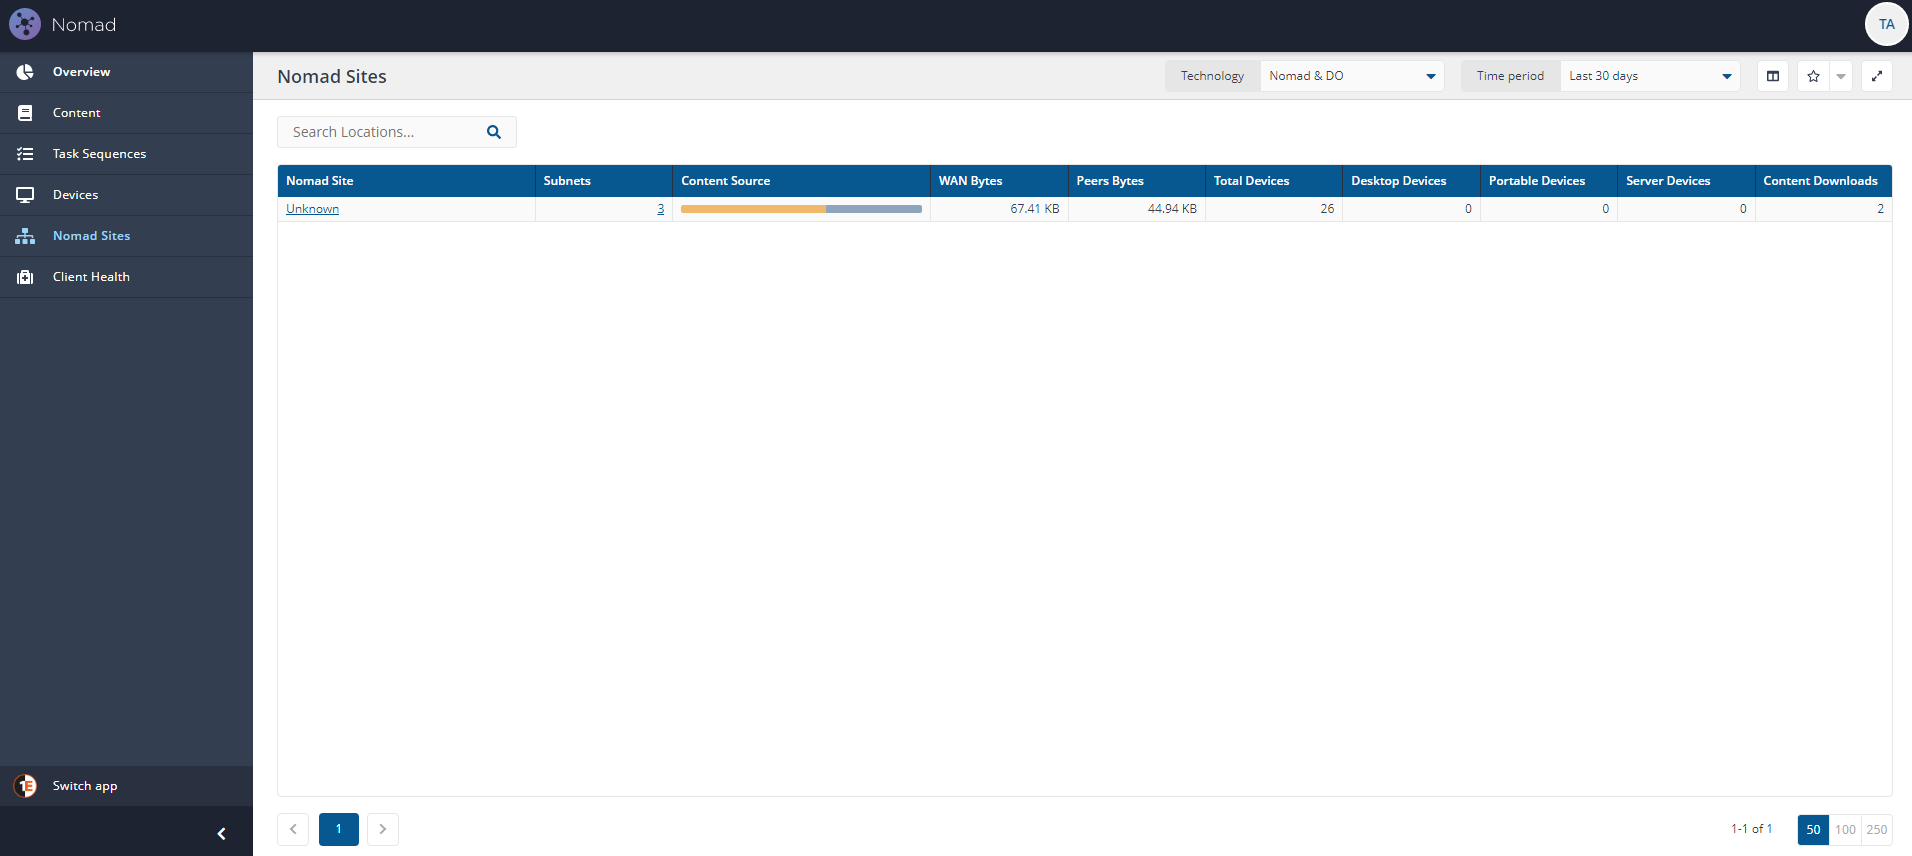Viewport: 1912px width, 856px height.
Task: Open the Content menu item
Action: click(126, 113)
